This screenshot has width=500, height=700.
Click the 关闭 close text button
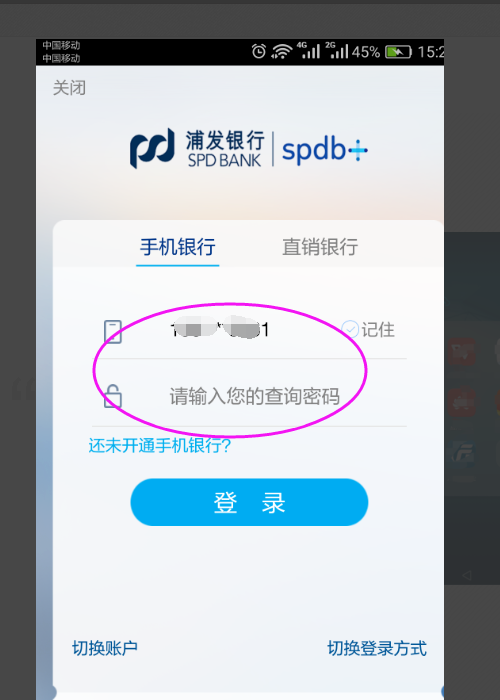coord(69,88)
